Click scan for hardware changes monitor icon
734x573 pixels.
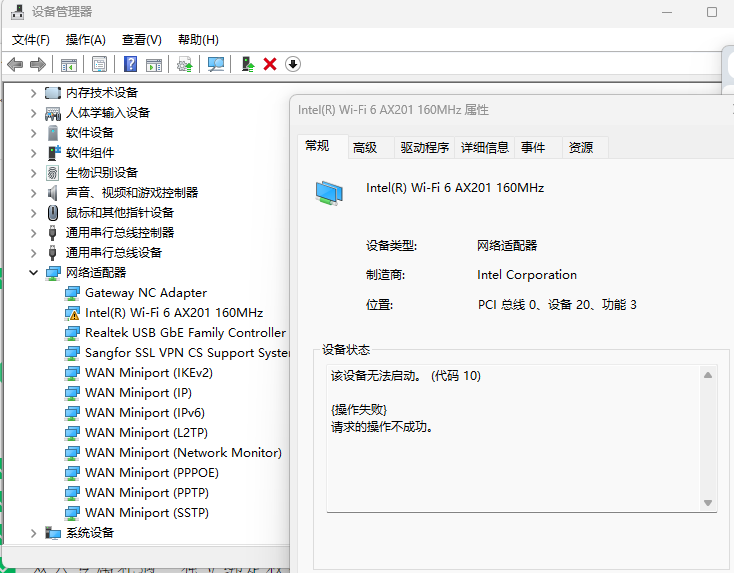pyautogui.click(x=215, y=64)
